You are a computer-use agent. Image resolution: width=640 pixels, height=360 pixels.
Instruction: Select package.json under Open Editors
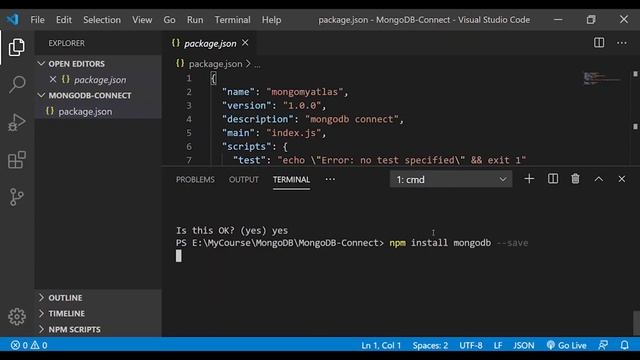pos(100,80)
